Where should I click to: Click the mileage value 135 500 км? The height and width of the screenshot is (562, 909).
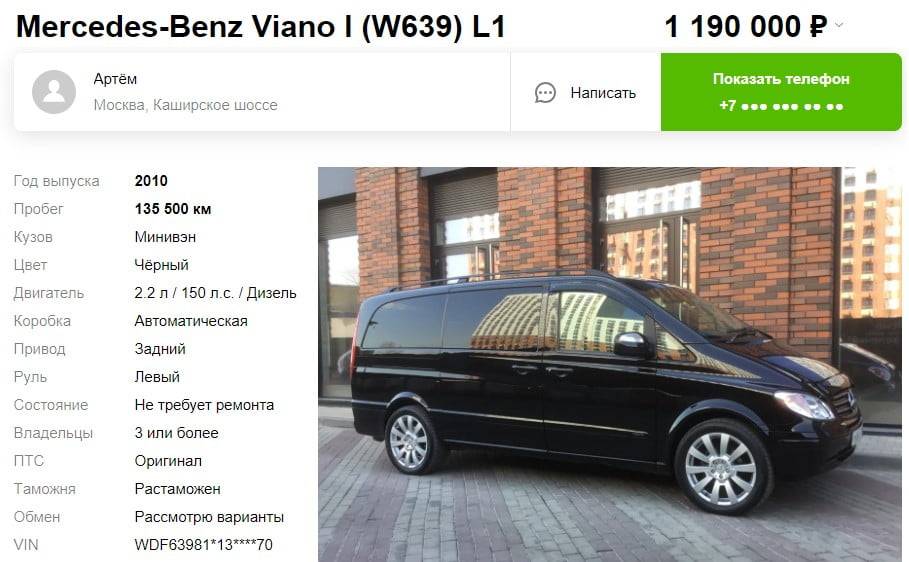[x=173, y=209]
